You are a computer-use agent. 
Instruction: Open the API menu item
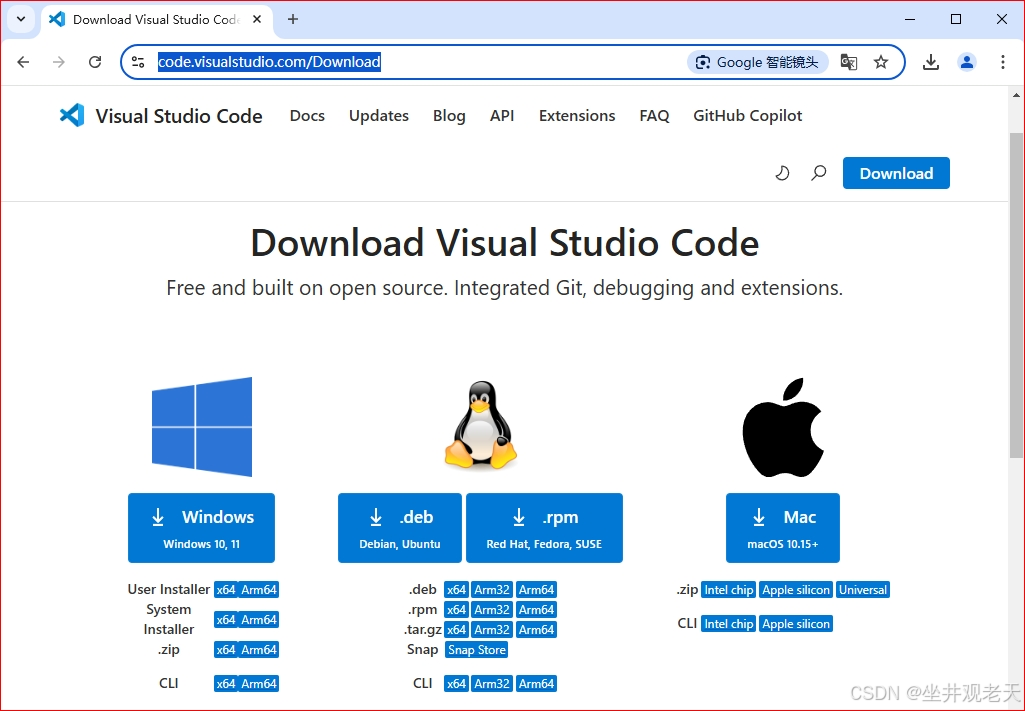(502, 116)
